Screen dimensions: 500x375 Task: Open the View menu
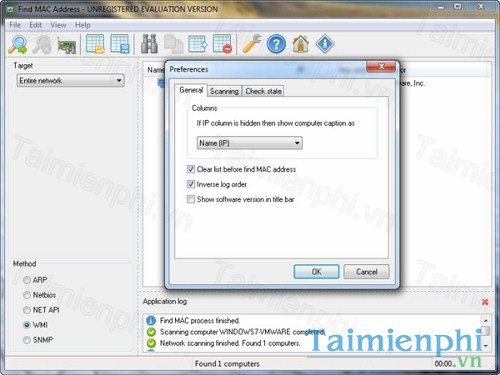[x=58, y=25]
